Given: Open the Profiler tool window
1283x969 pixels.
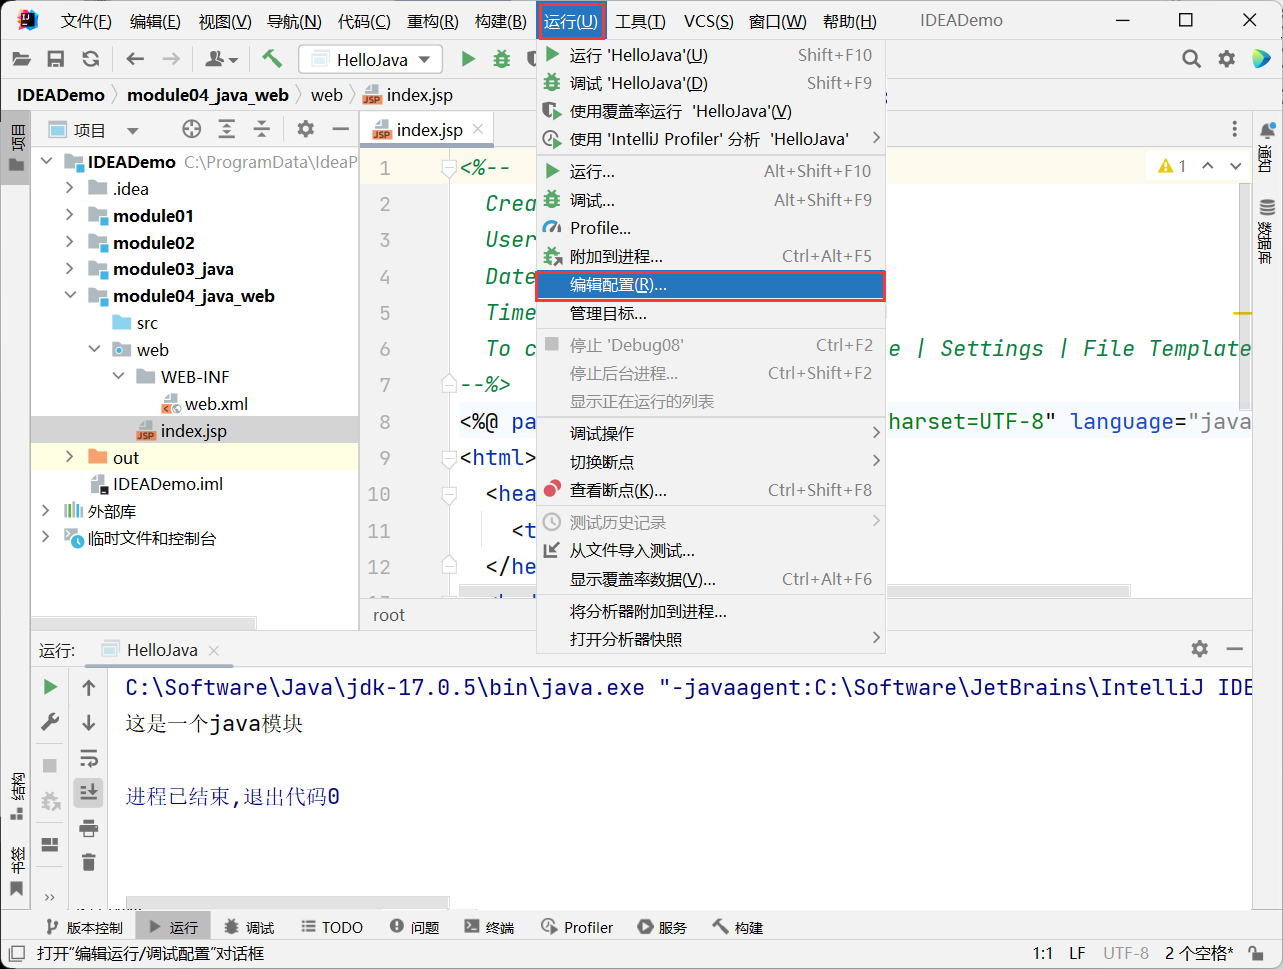Looking at the screenshot, I should 577,927.
